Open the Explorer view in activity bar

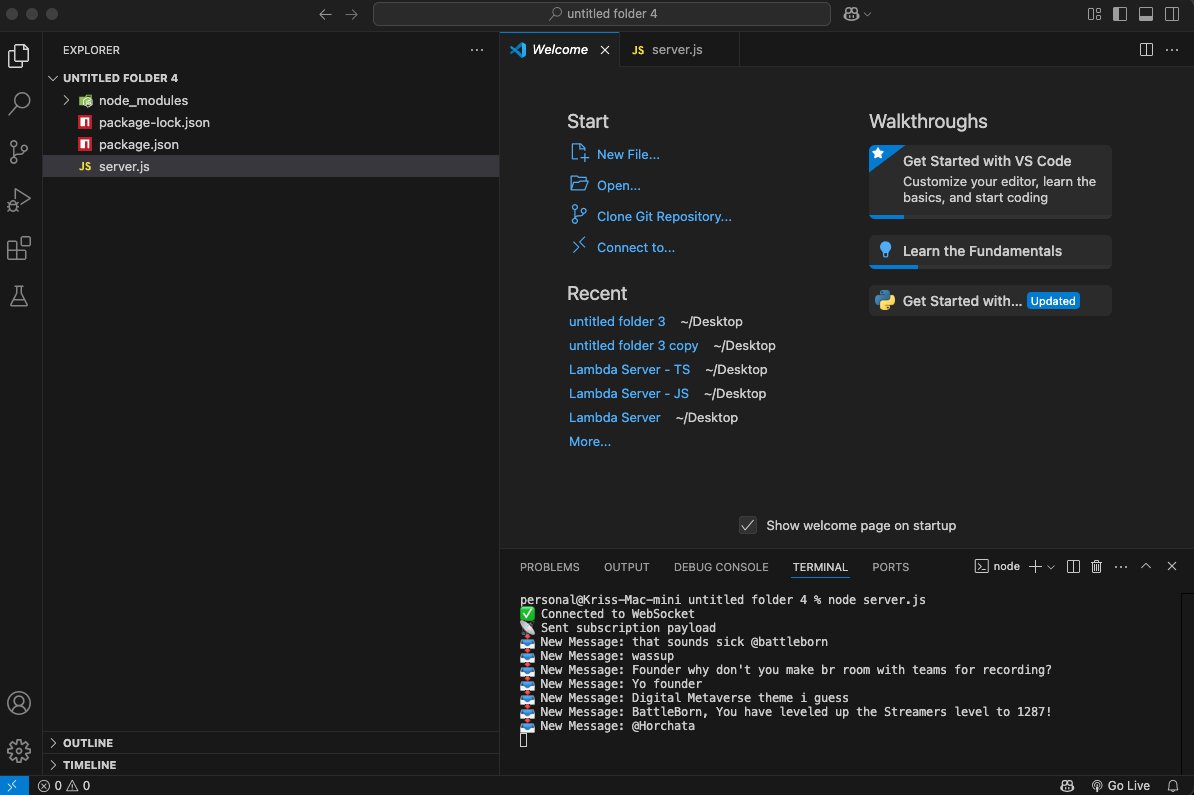point(19,56)
